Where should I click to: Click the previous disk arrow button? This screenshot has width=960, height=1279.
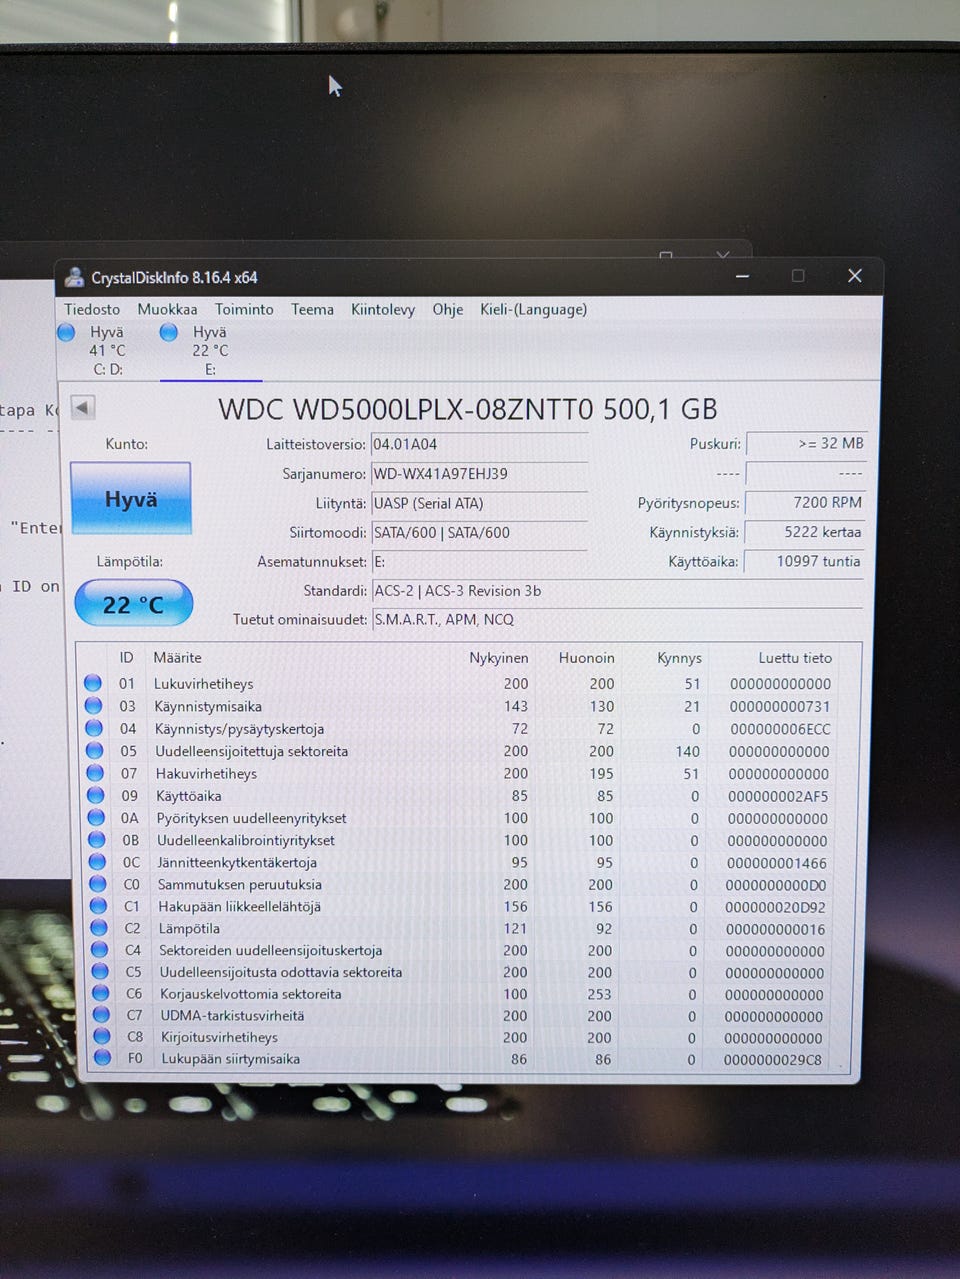tap(83, 407)
